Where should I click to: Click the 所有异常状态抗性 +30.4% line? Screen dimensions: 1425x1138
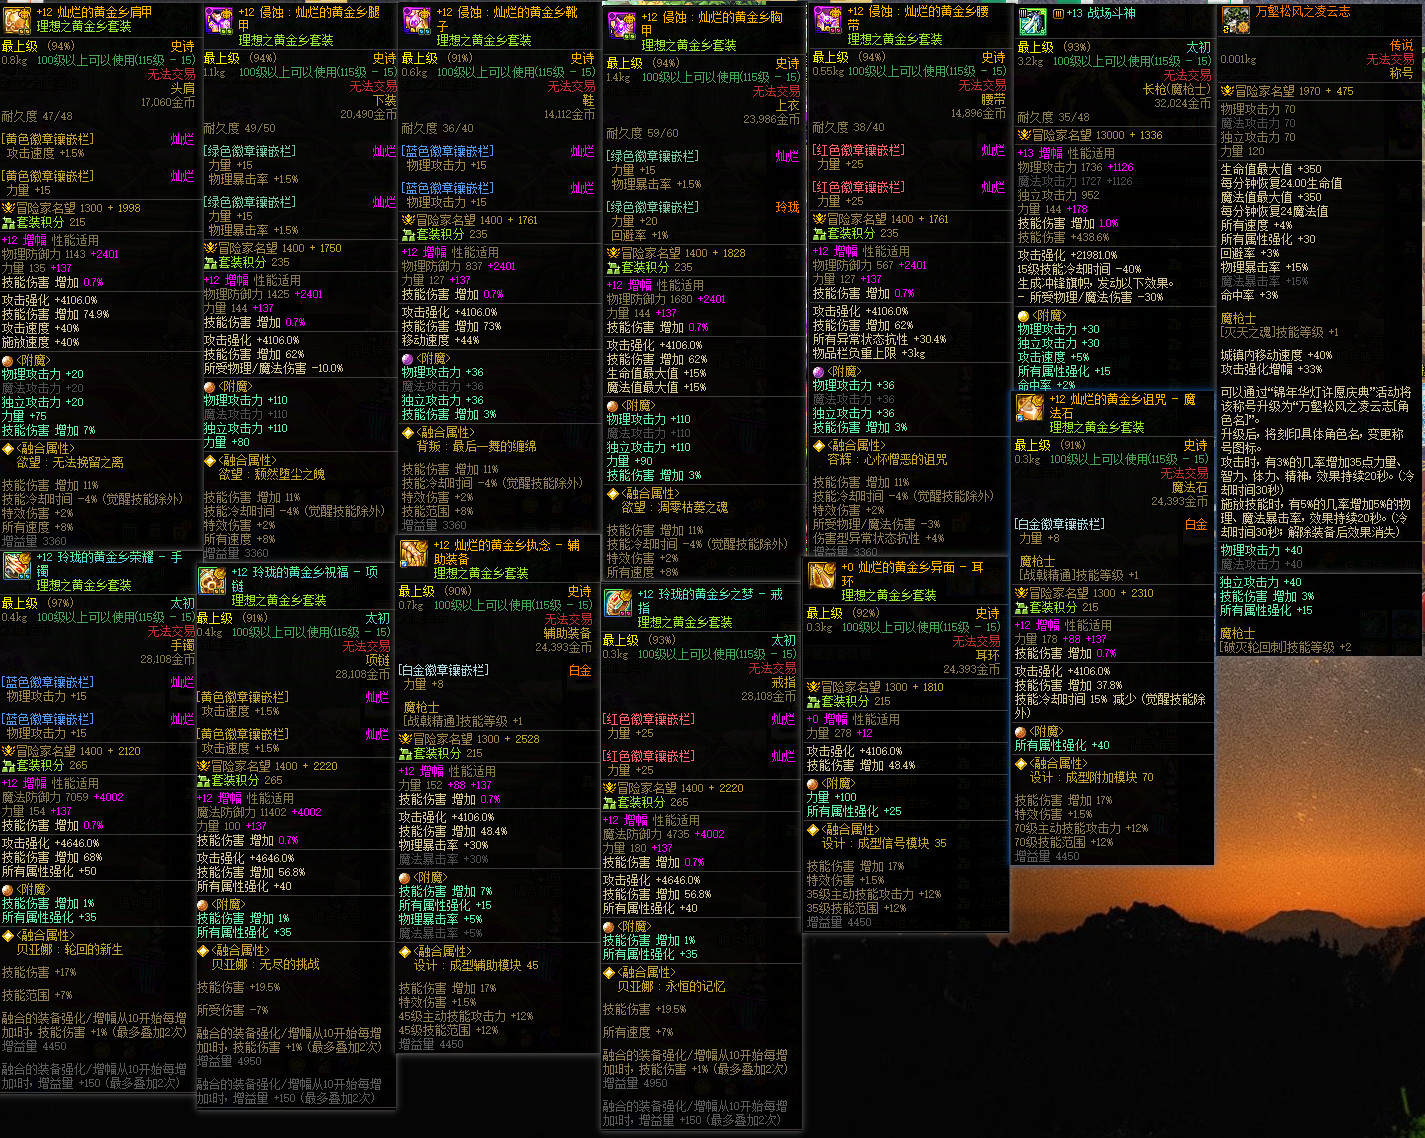880,339
